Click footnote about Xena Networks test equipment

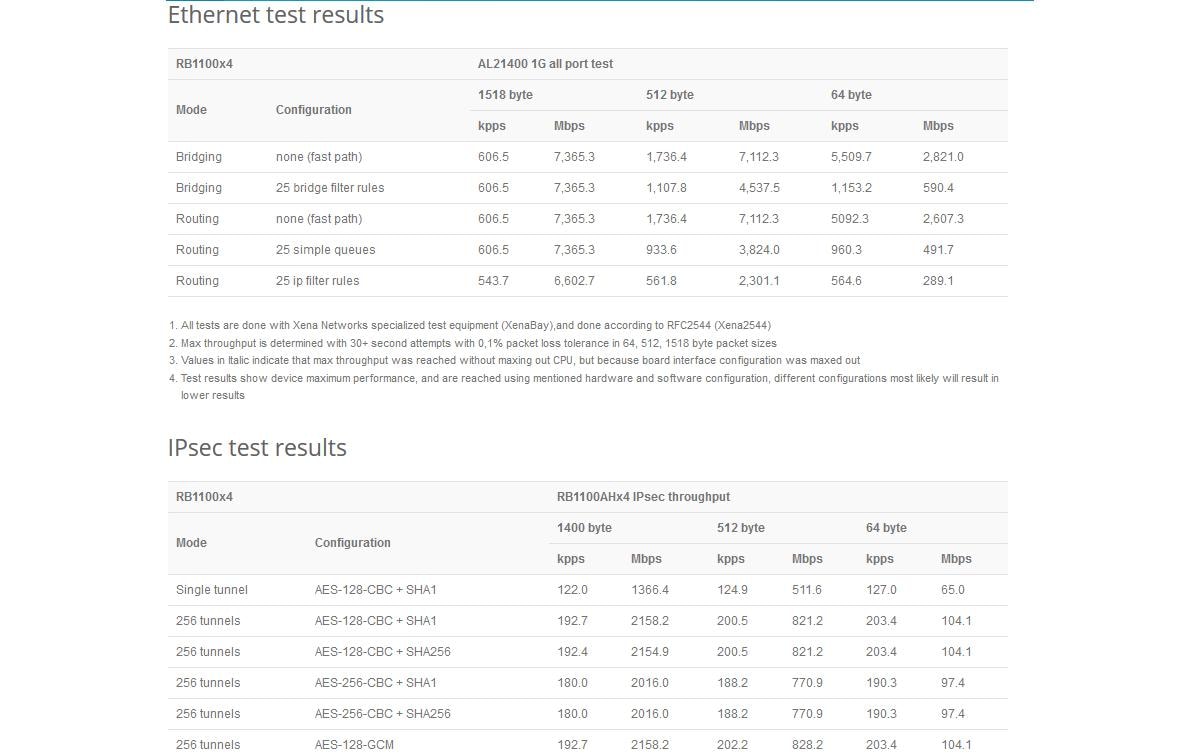point(476,325)
